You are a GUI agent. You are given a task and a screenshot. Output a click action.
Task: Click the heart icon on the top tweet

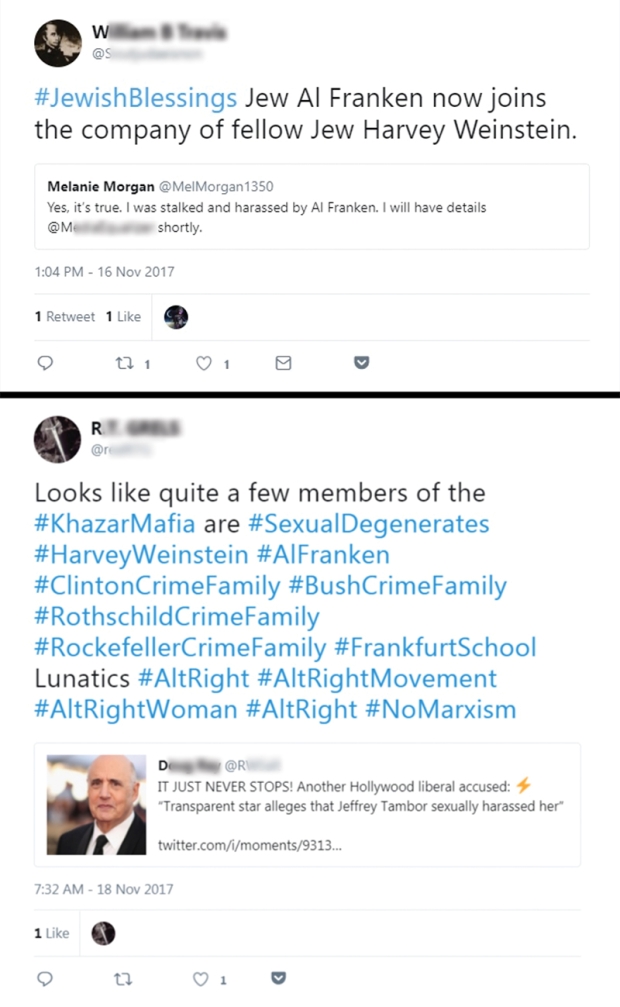point(203,363)
